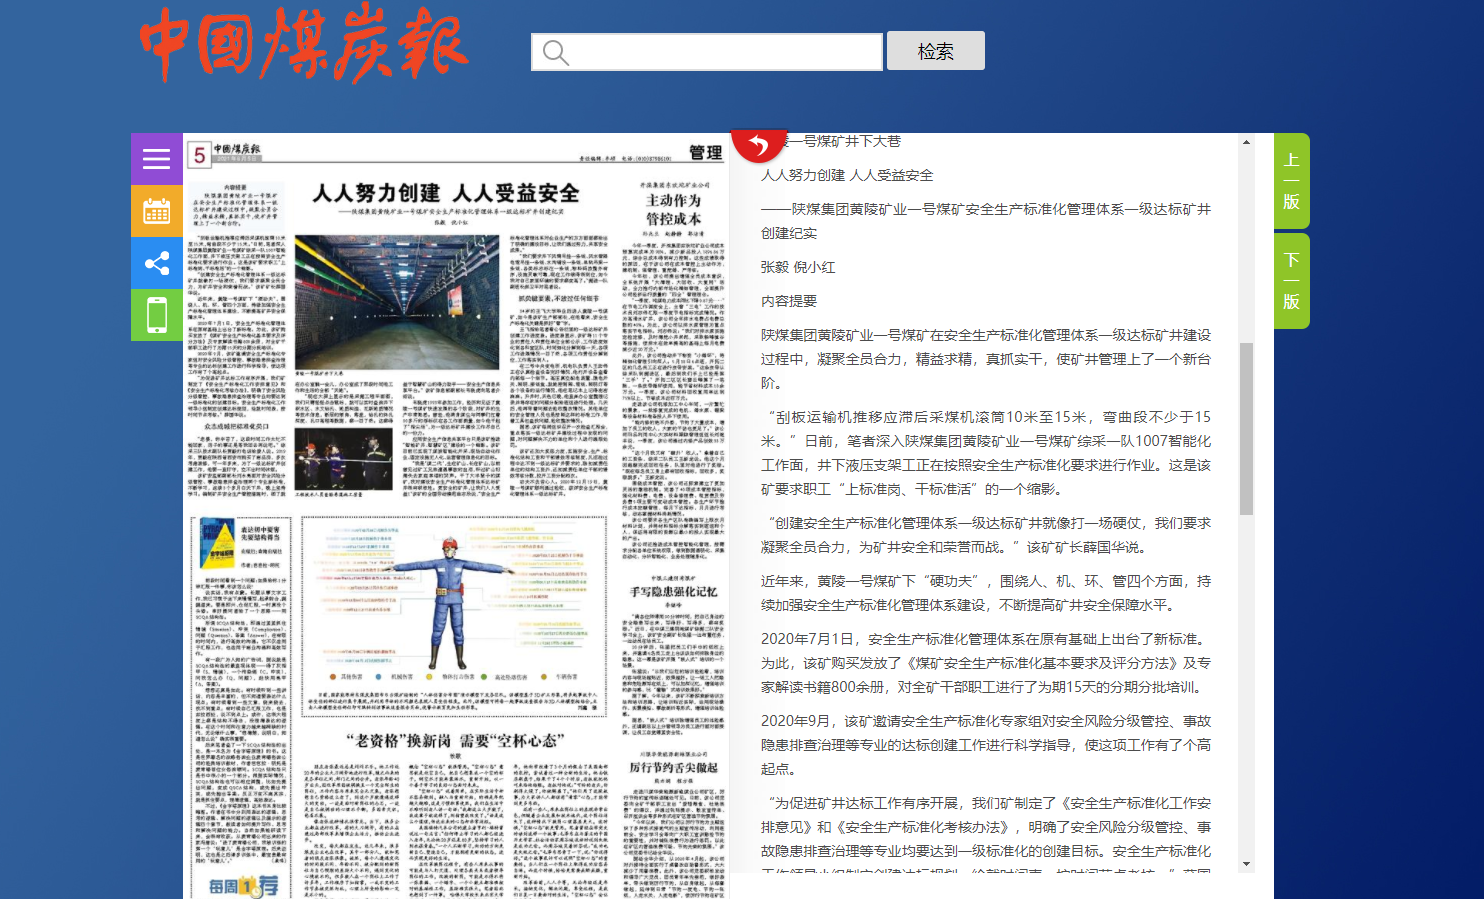The height and width of the screenshot is (899, 1484).
Task: Click article title 人人努力创建 人人受益安全 in text pane
Action: [847, 175]
